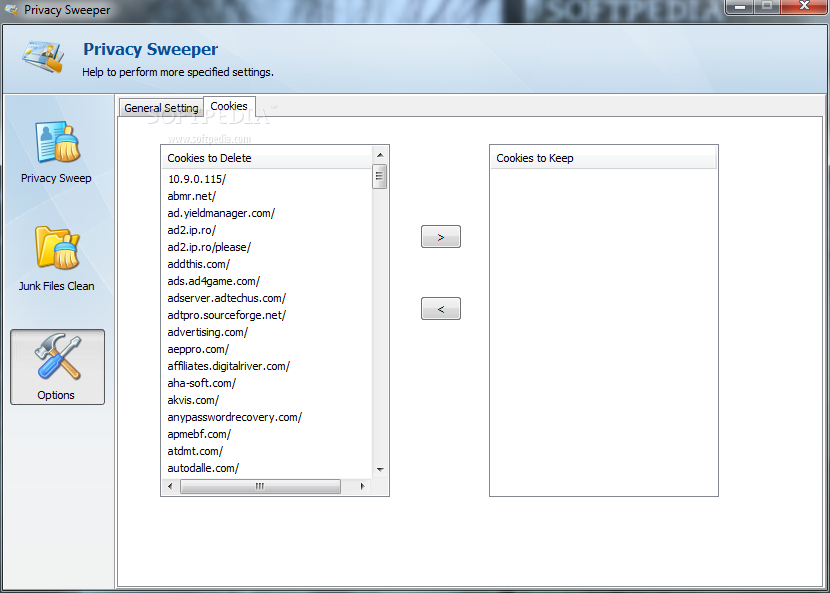
Task: Click the app icon in the title bar
Action: click(x=11, y=10)
